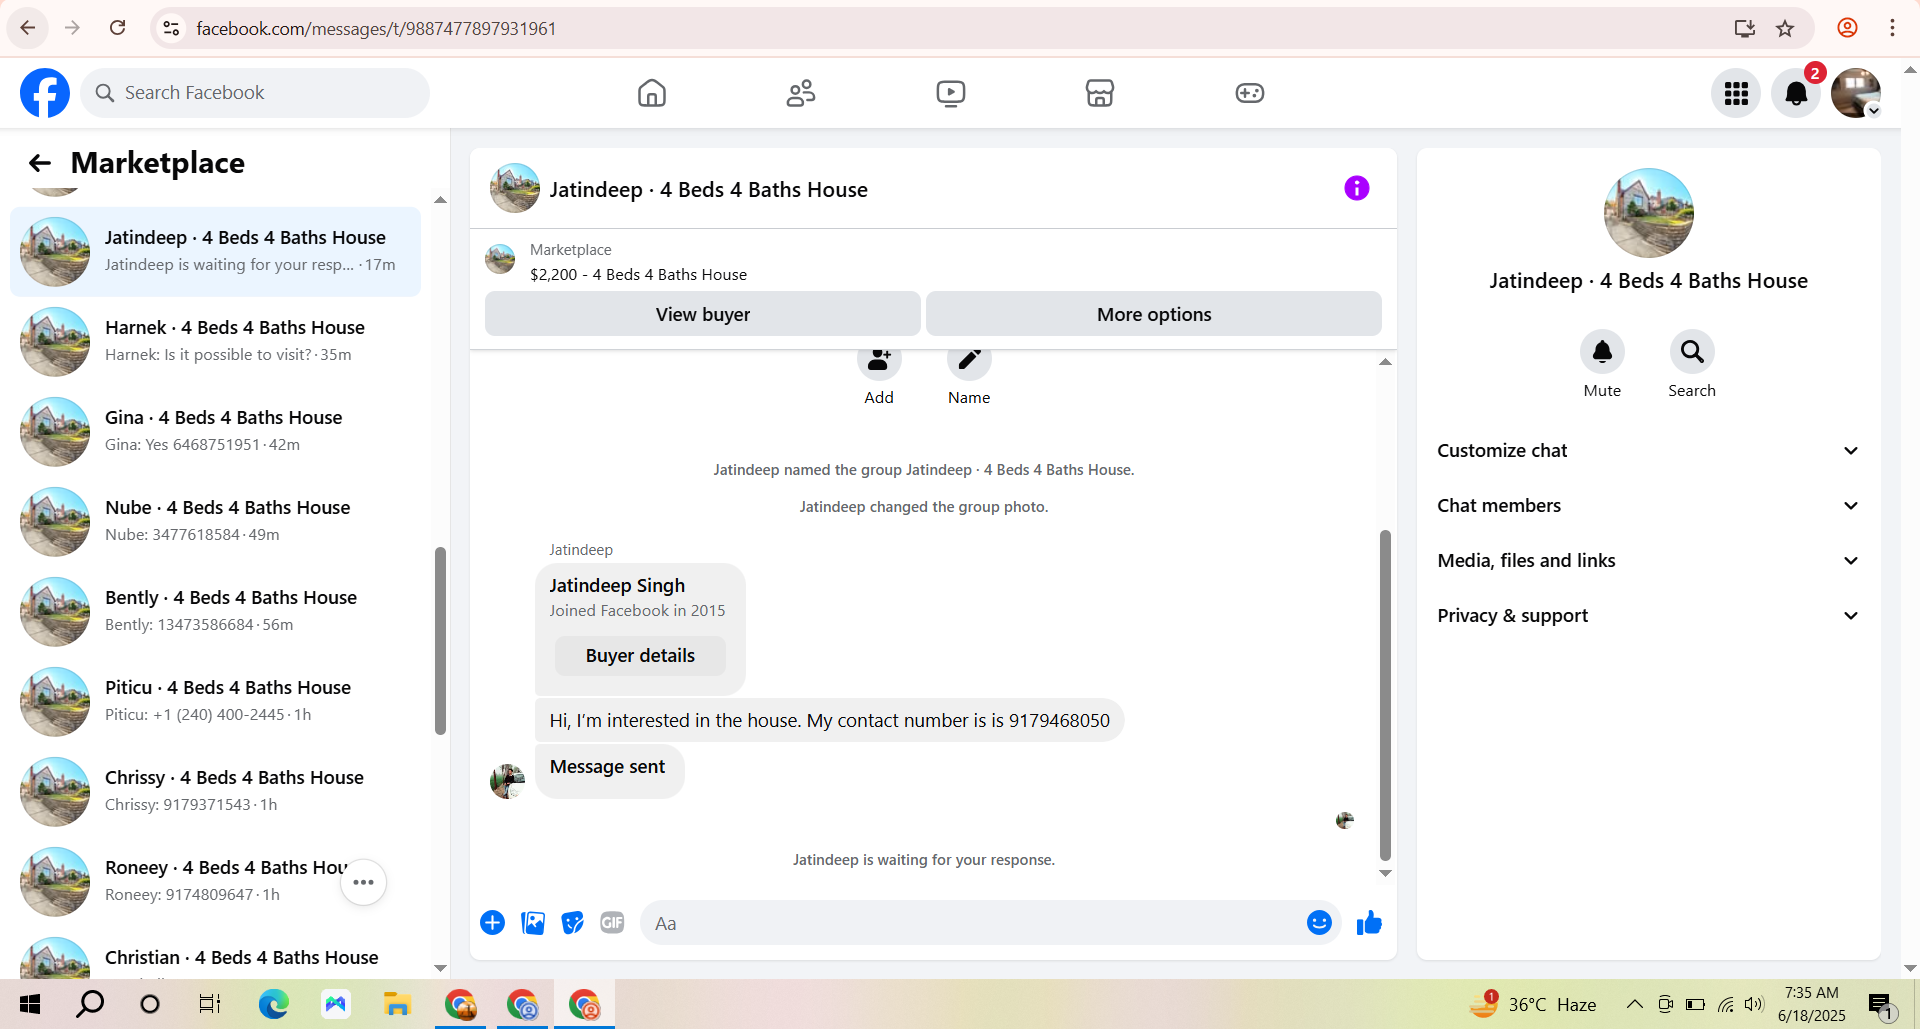This screenshot has width=1920, height=1029.
Task: Choose a sticker icon in composer
Action: click(573, 923)
